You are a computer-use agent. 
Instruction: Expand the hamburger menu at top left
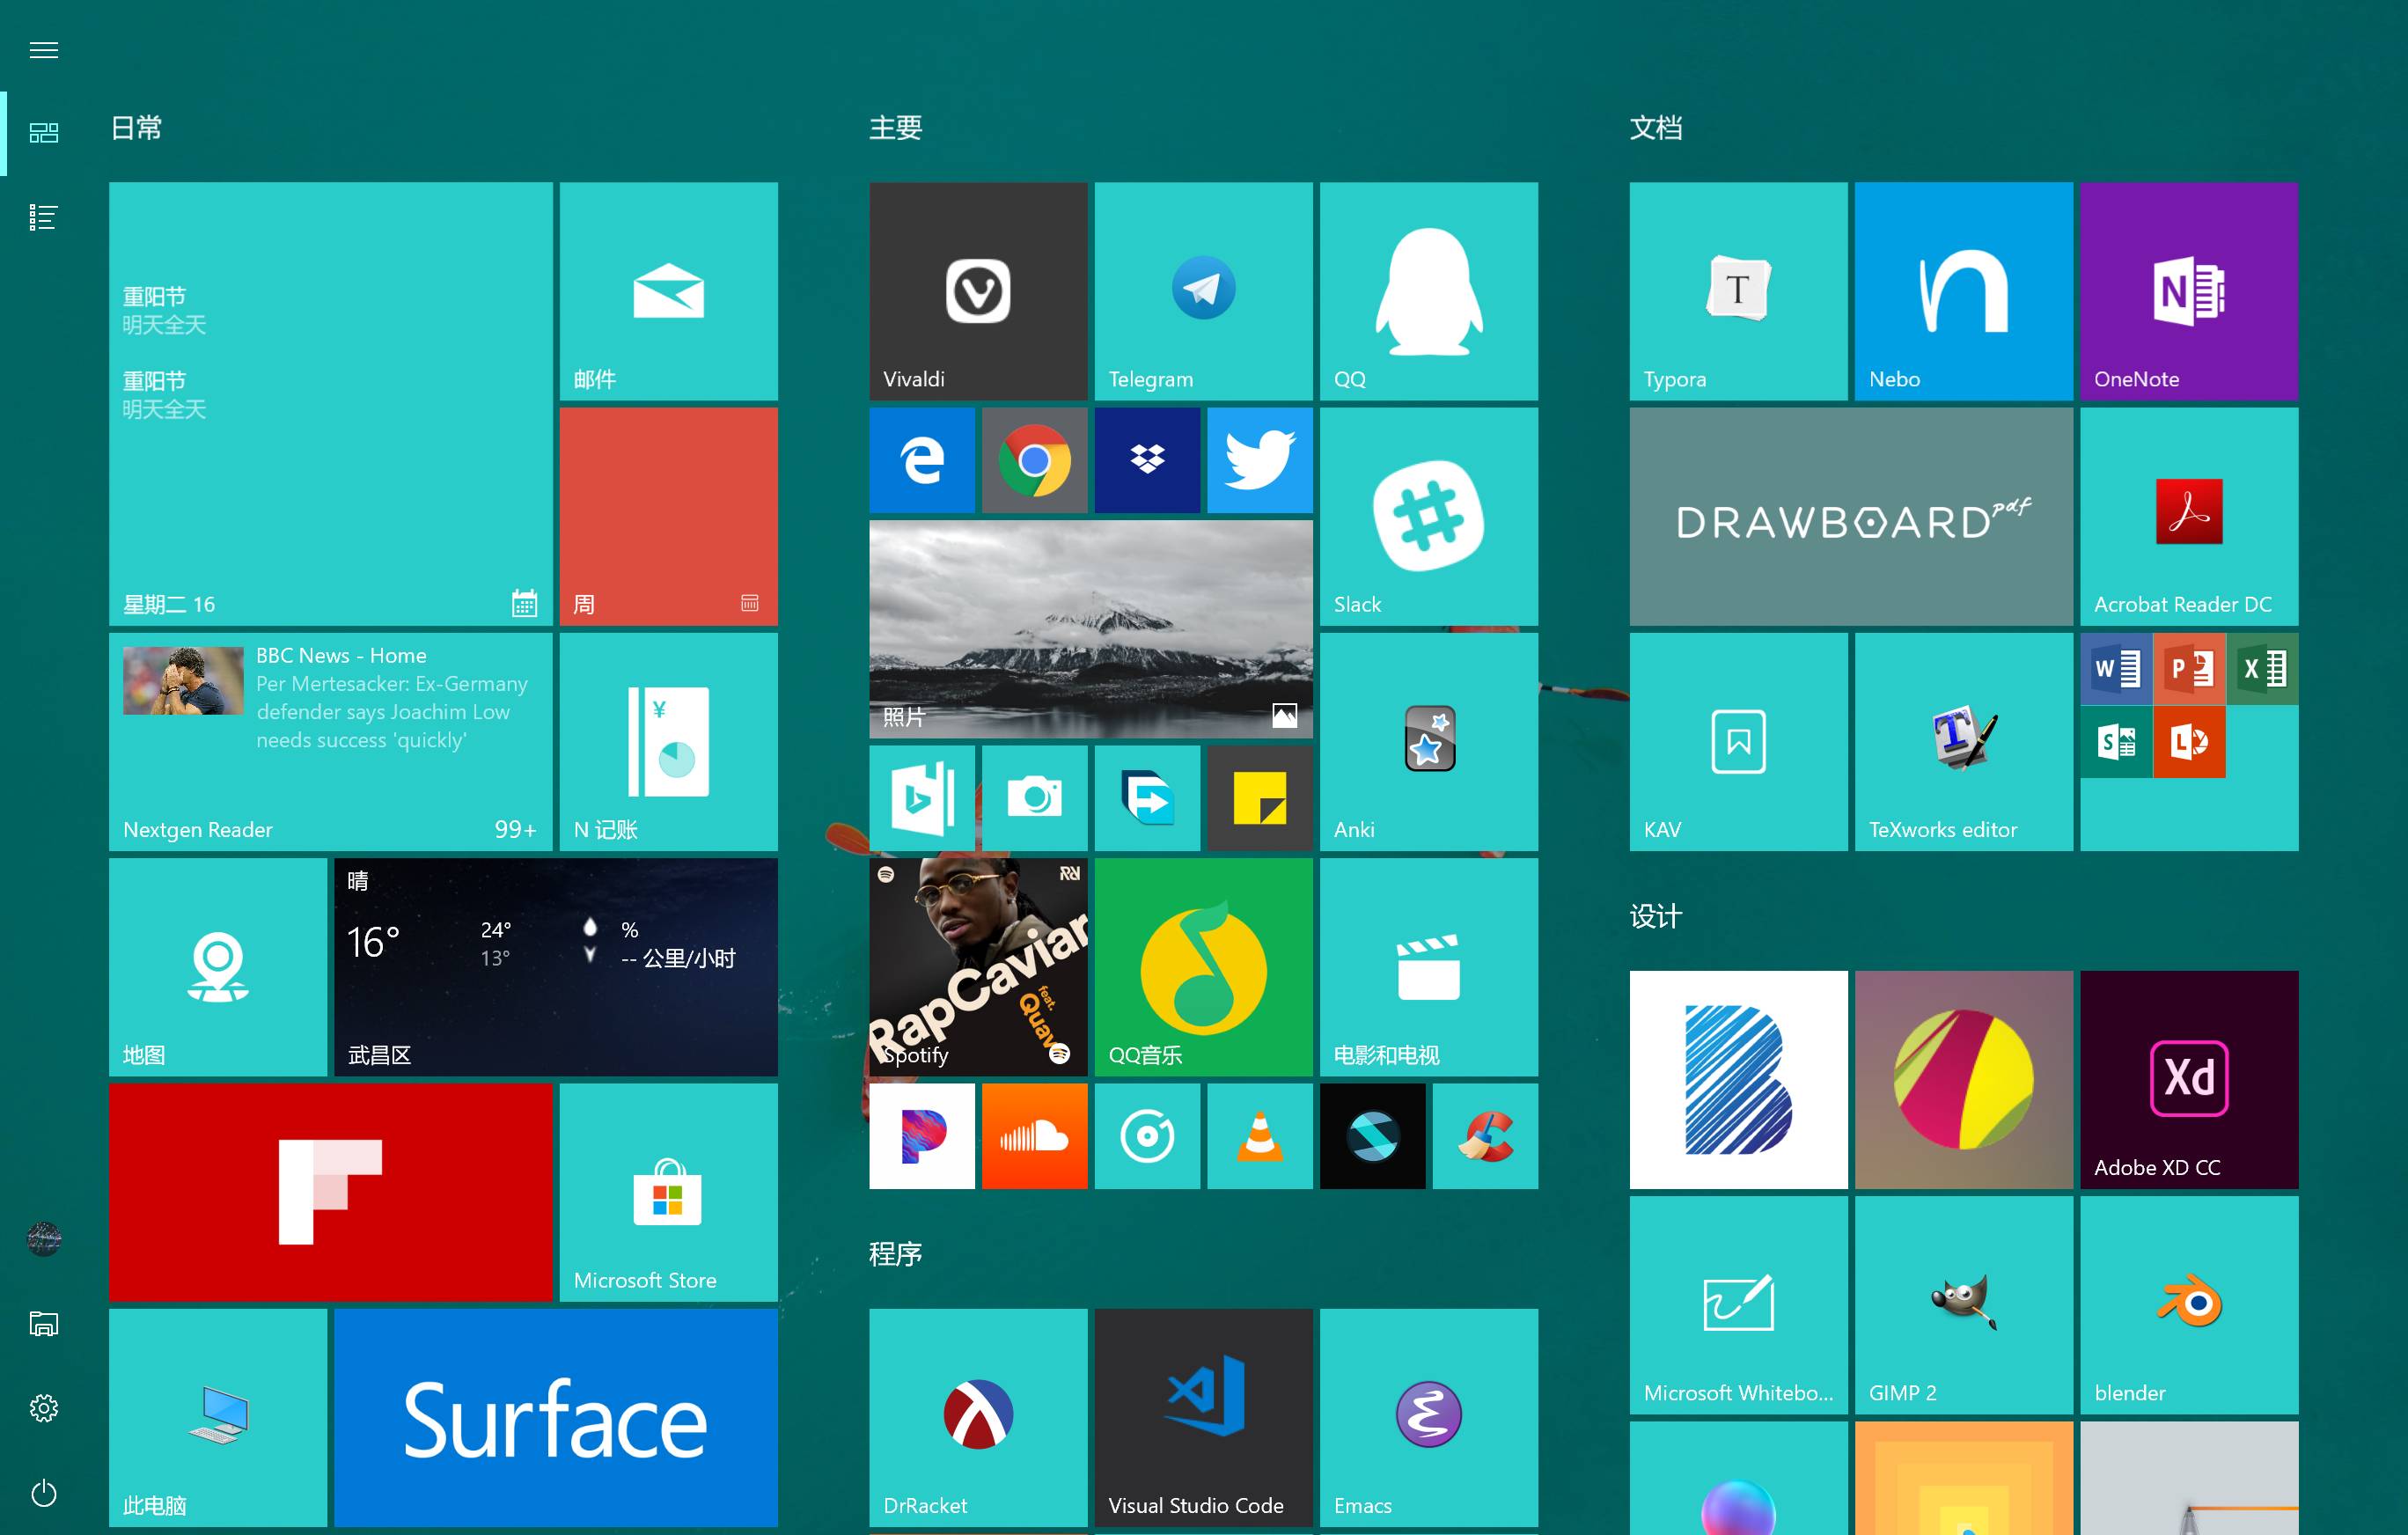point(43,50)
